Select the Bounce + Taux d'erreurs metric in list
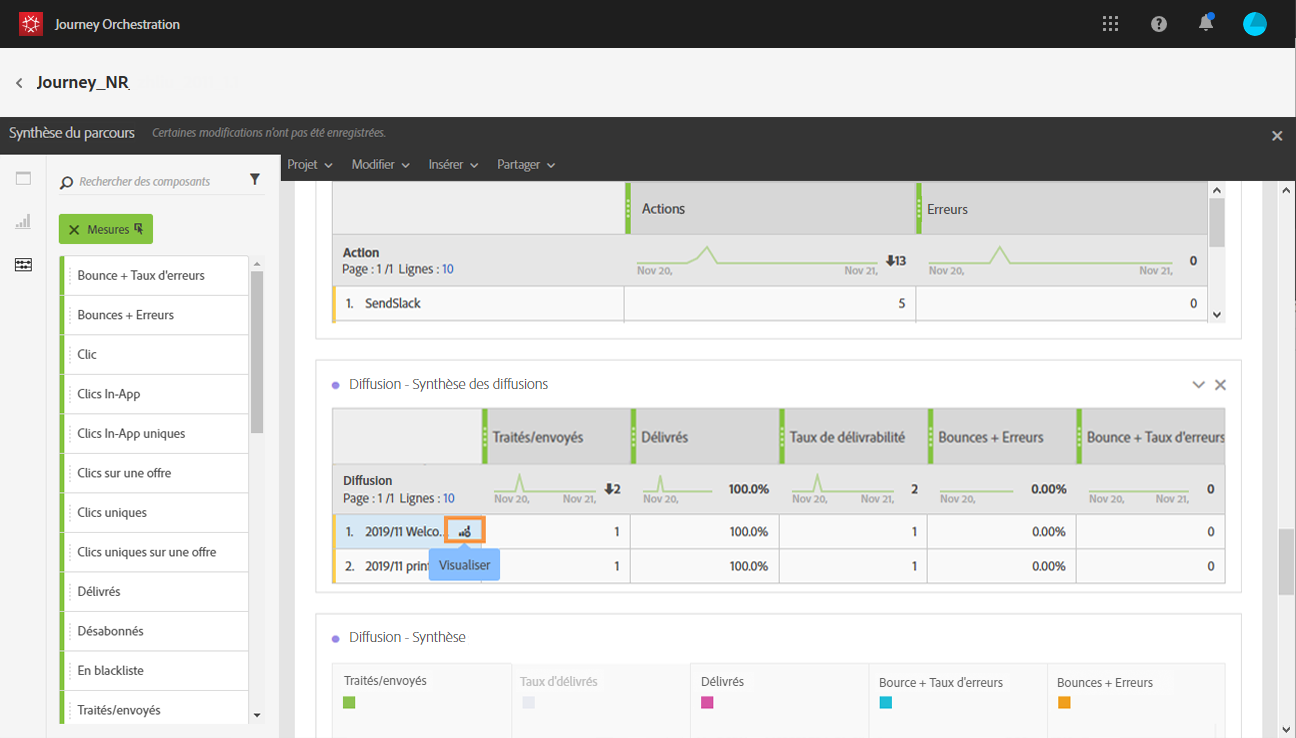Image resolution: width=1296 pixels, height=738 pixels. tap(154, 275)
